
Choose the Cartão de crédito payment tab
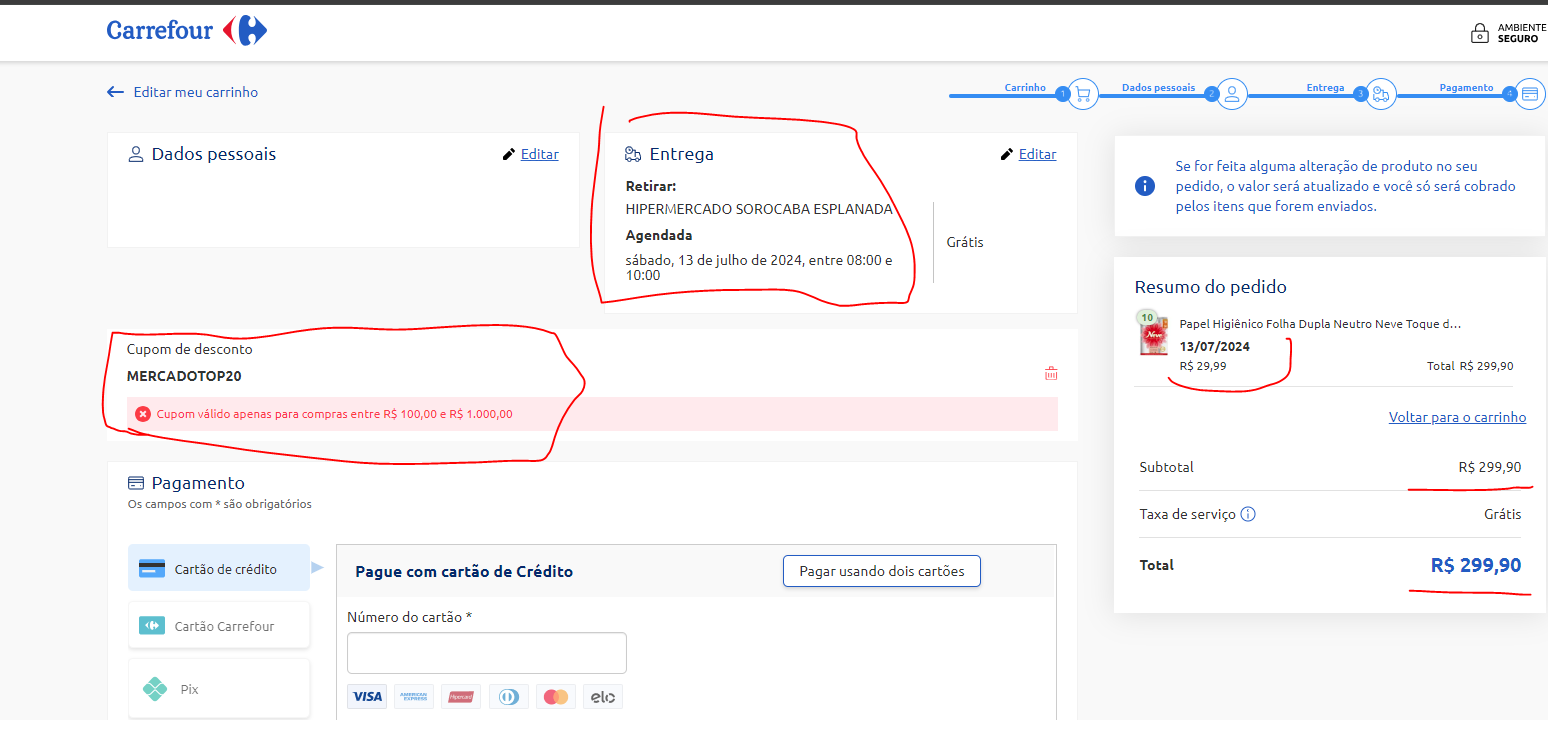tap(219, 568)
